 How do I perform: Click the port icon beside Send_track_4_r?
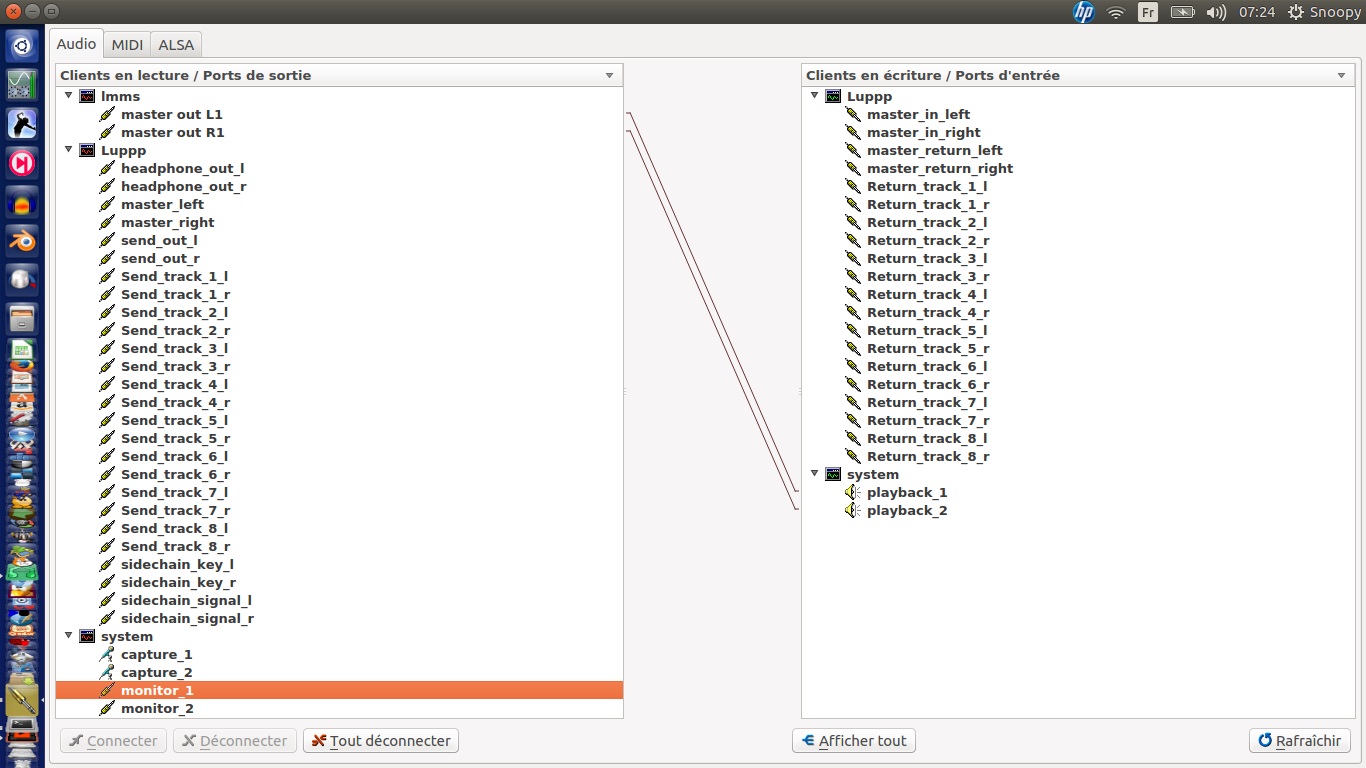pos(107,402)
